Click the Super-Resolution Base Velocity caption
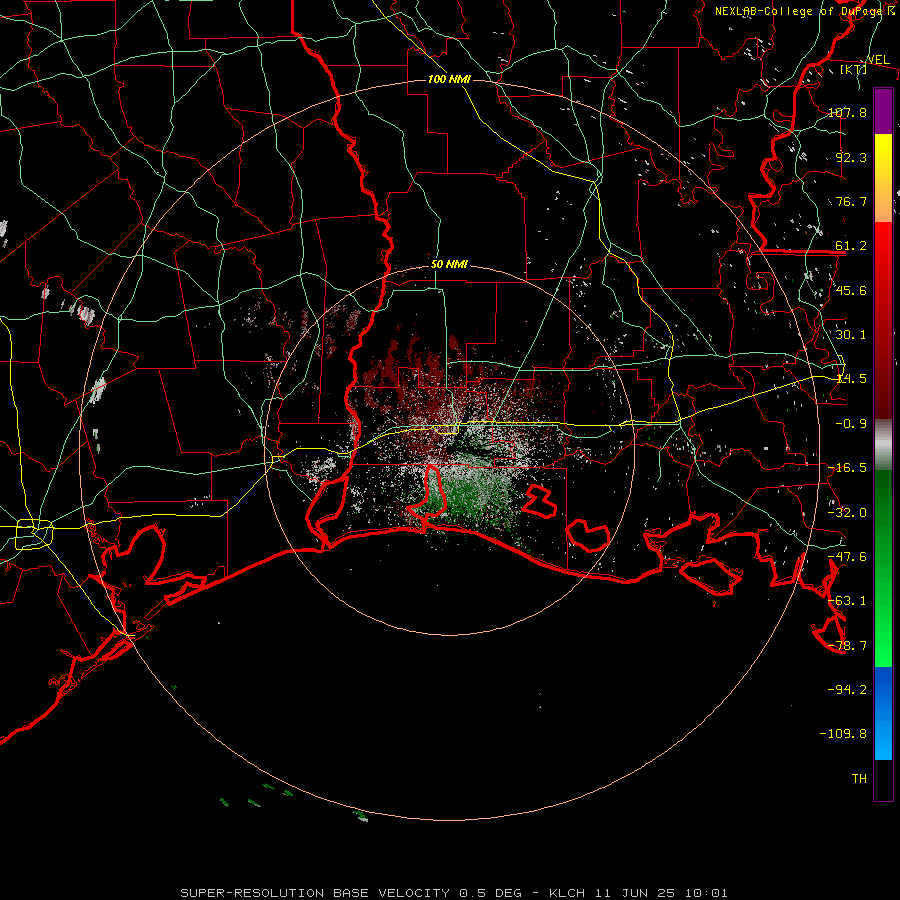The image size is (900, 900). [x=453, y=893]
